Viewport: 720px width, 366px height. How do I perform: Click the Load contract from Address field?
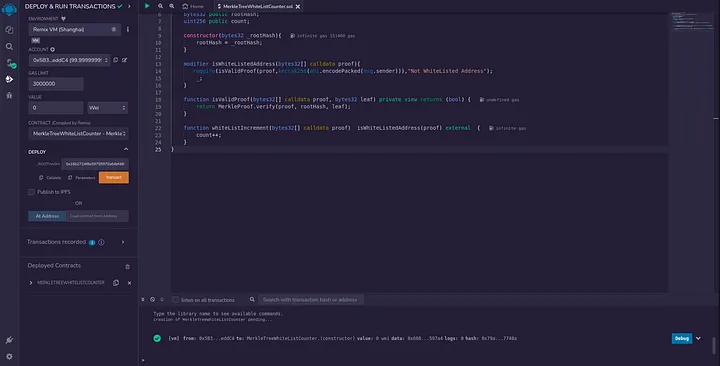point(97,216)
